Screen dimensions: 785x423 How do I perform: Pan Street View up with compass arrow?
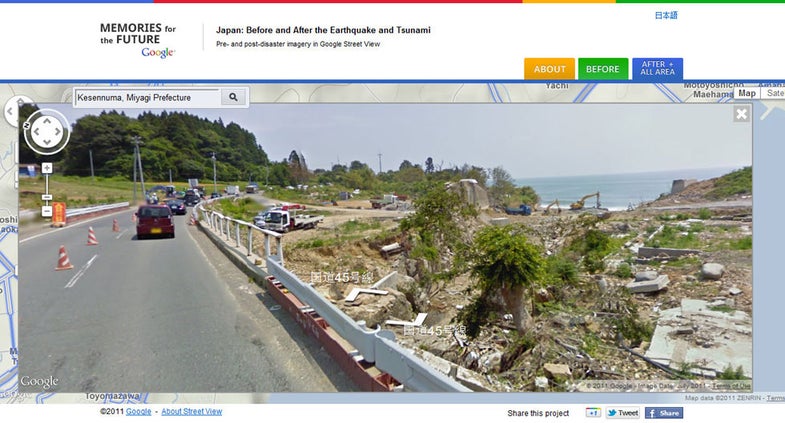[47, 121]
